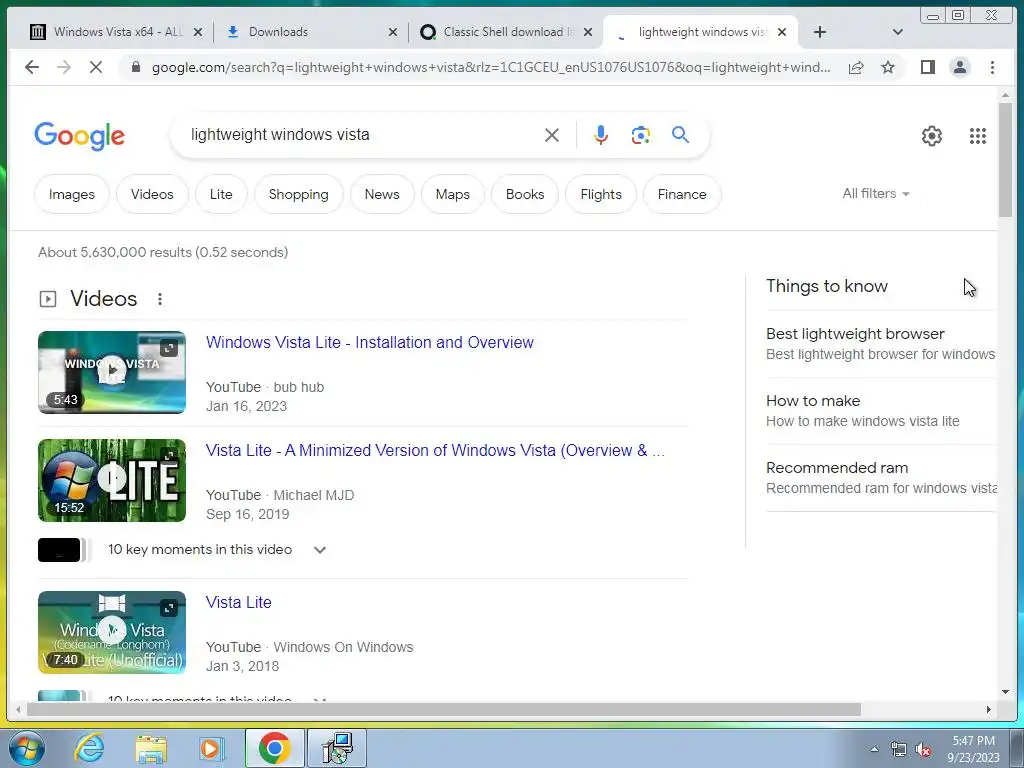
Task: Open the installer program taskbar icon
Action: pos(338,748)
